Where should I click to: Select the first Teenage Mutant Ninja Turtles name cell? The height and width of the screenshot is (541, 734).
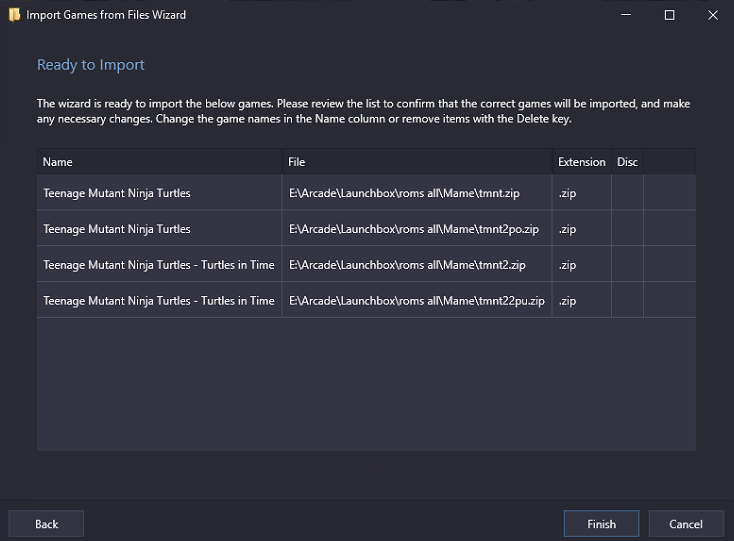click(x=160, y=193)
